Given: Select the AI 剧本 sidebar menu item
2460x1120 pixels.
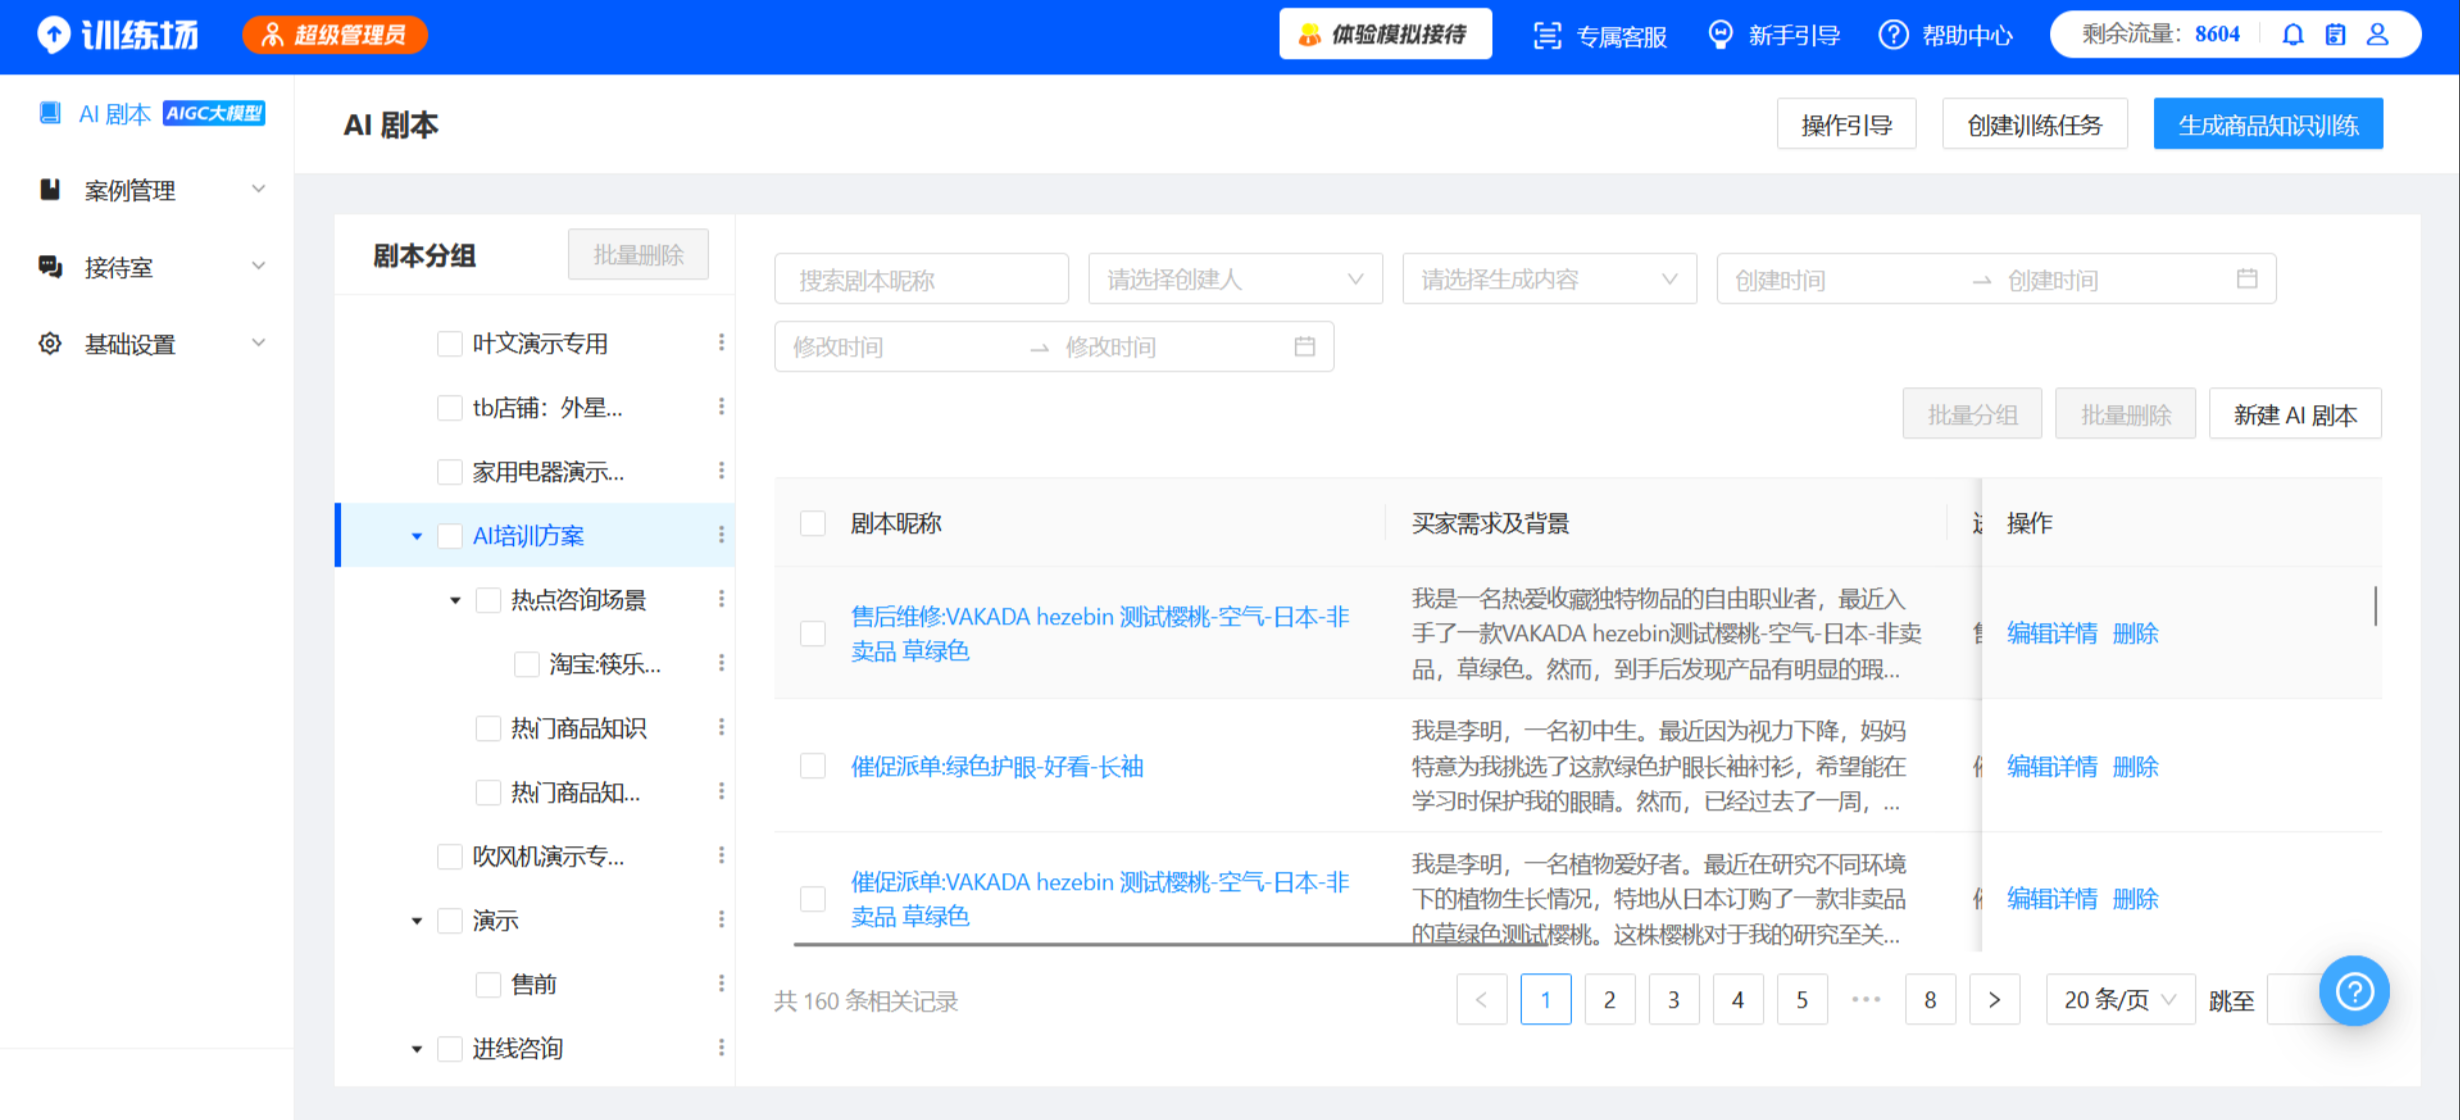Looking at the screenshot, I should pyautogui.click(x=147, y=113).
